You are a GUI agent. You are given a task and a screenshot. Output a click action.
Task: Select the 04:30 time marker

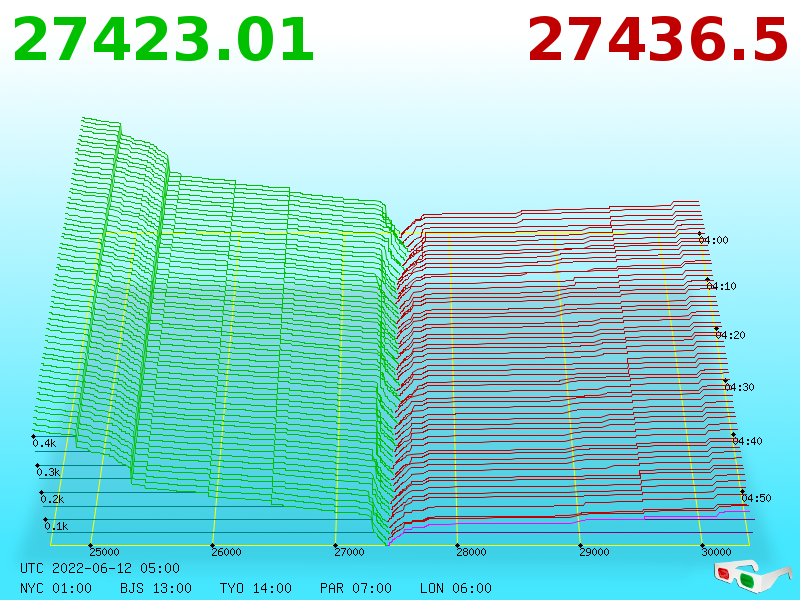pos(739,387)
